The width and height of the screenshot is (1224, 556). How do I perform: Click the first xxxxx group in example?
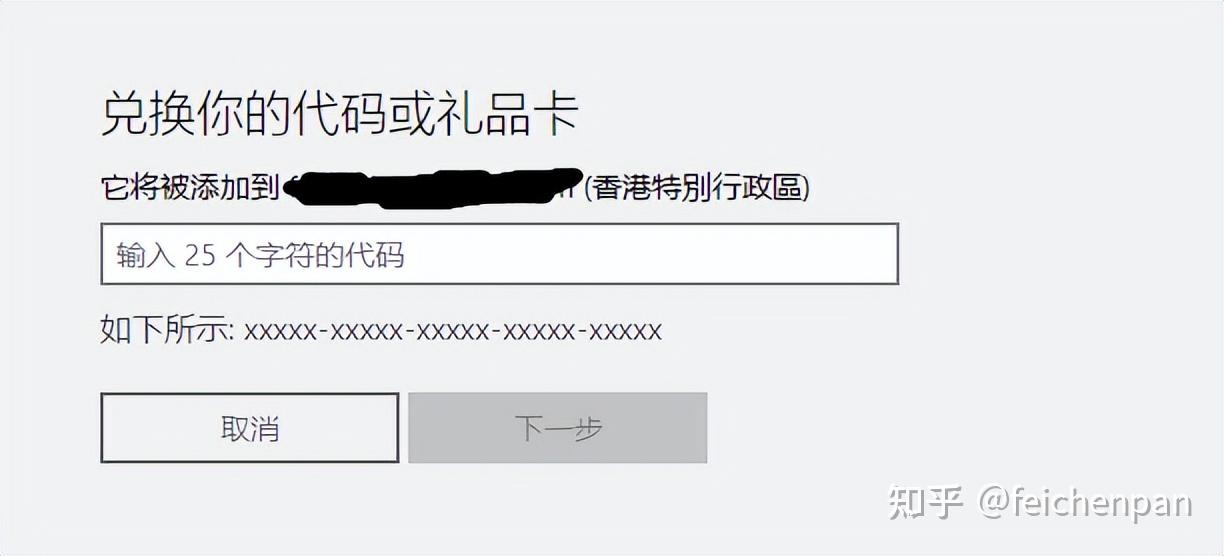click(281, 331)
